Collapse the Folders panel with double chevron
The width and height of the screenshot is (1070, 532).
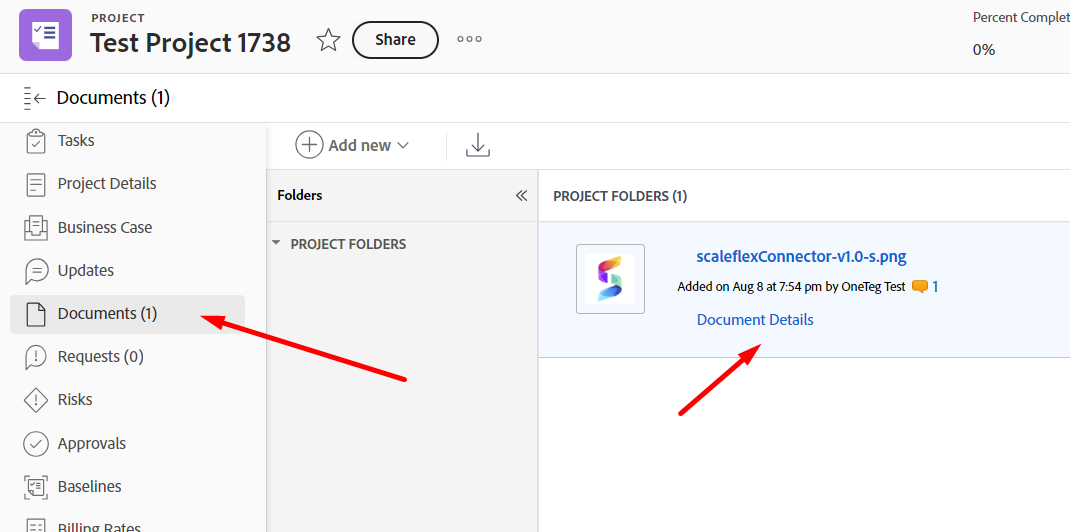point(521,196)
